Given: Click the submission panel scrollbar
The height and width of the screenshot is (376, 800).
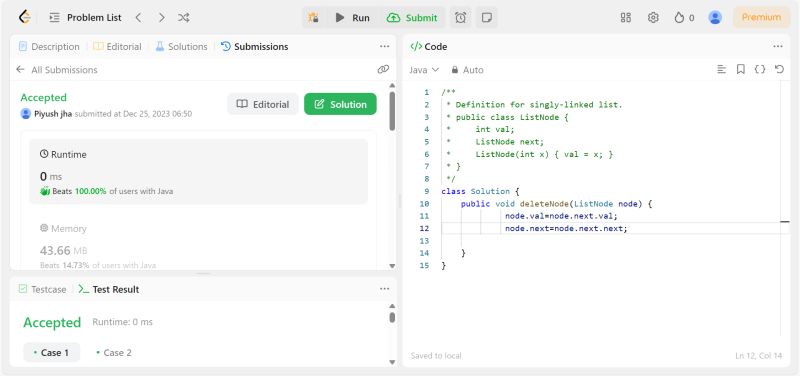Looking at the screenshot, I should pos(392,111).
